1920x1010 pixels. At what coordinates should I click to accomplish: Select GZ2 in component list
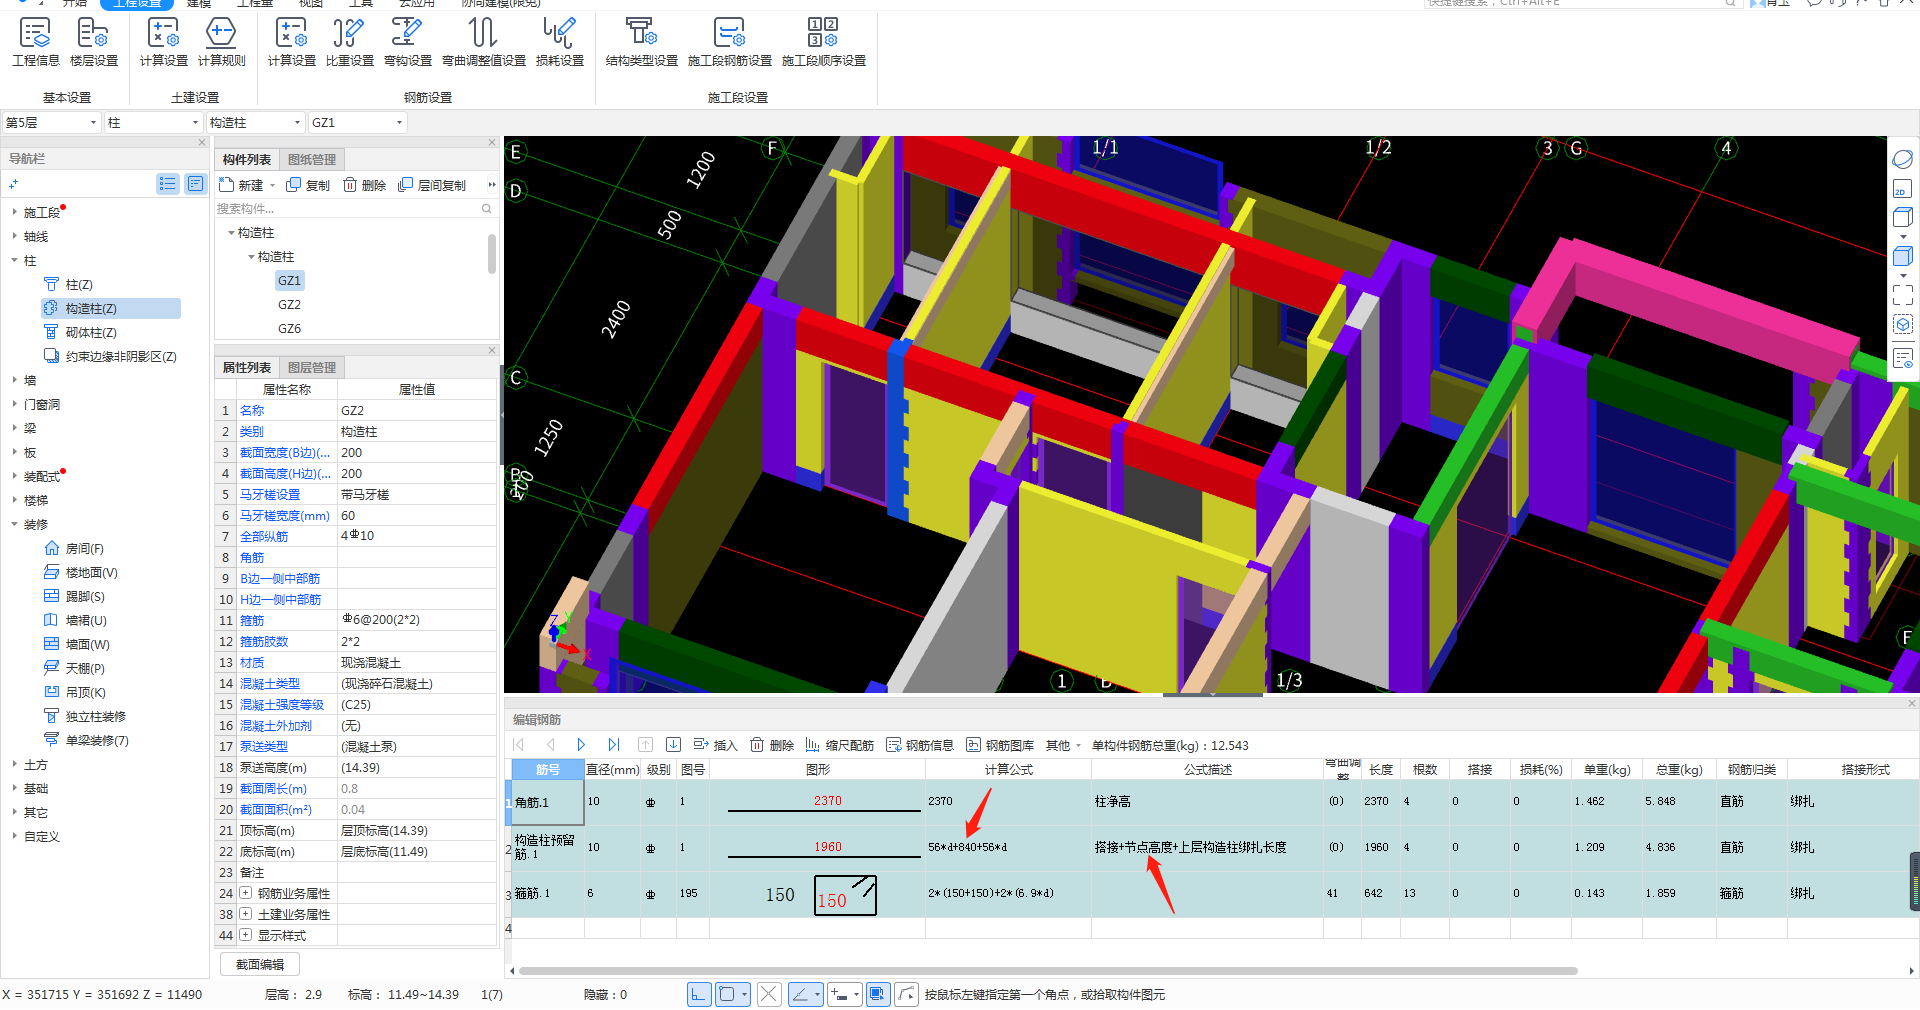click(x=289, y=305)
